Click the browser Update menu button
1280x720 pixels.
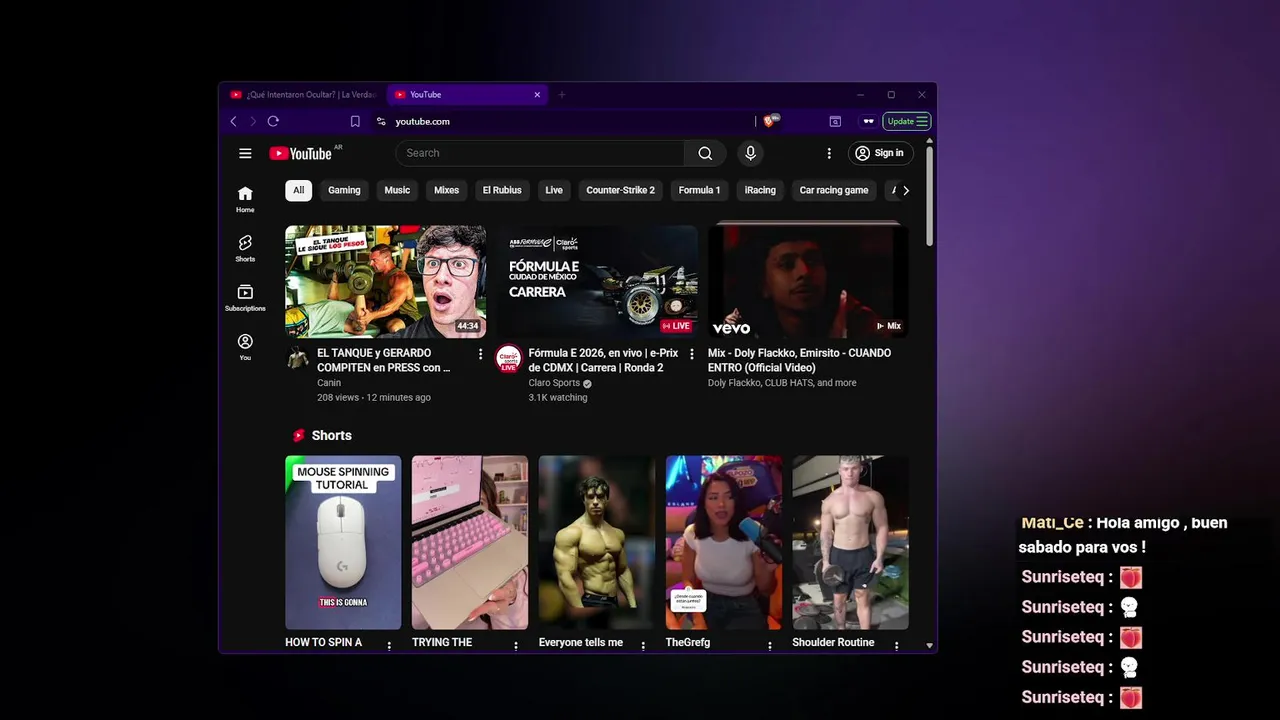[907, 121]
